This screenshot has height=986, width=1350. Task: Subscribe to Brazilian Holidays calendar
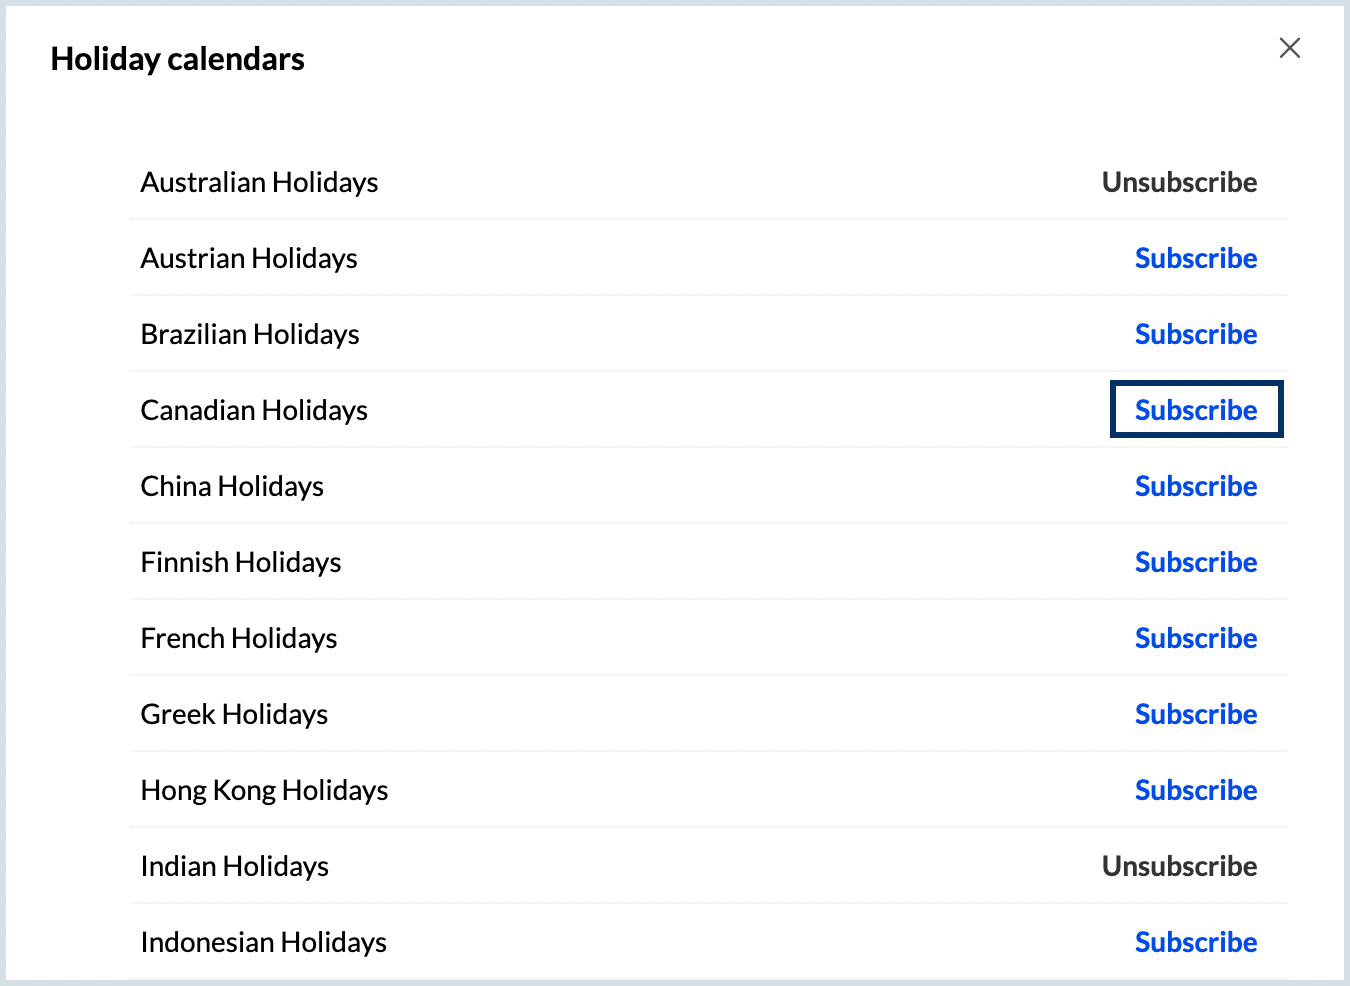click(1195, 334)
